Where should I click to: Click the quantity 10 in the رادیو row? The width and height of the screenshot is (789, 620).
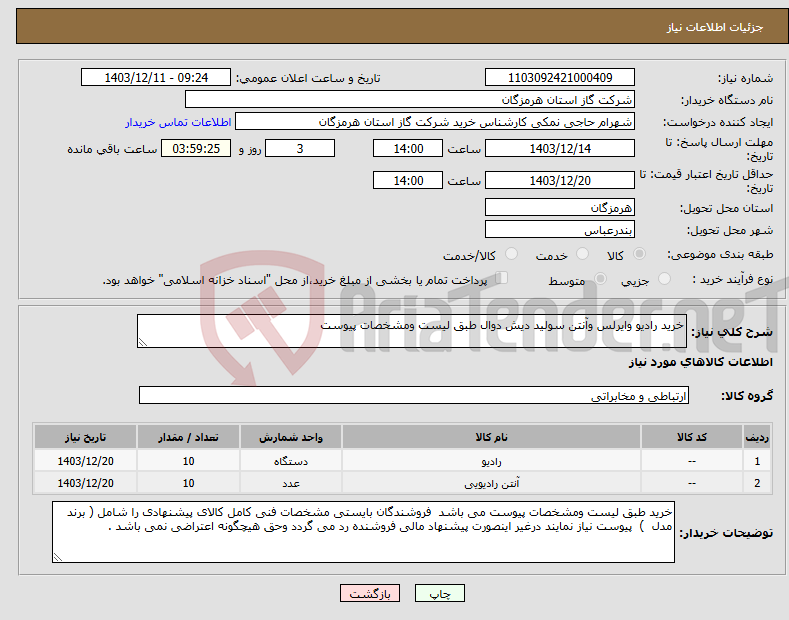(188, 461)
